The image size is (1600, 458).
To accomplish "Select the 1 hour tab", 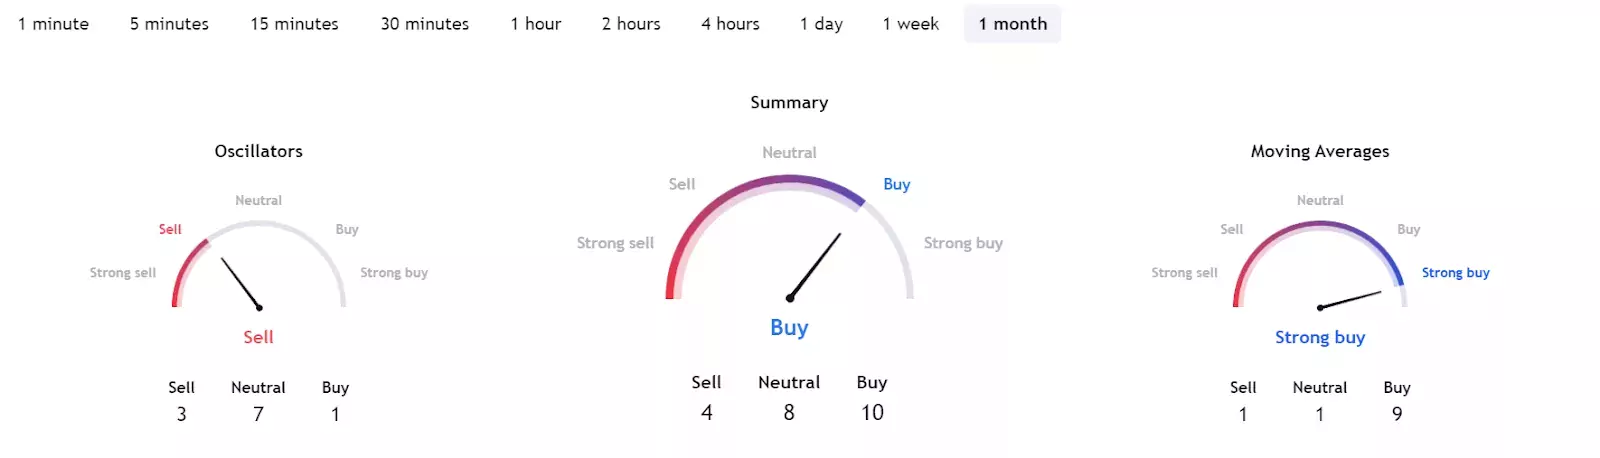I will click(x=536, y=24).
